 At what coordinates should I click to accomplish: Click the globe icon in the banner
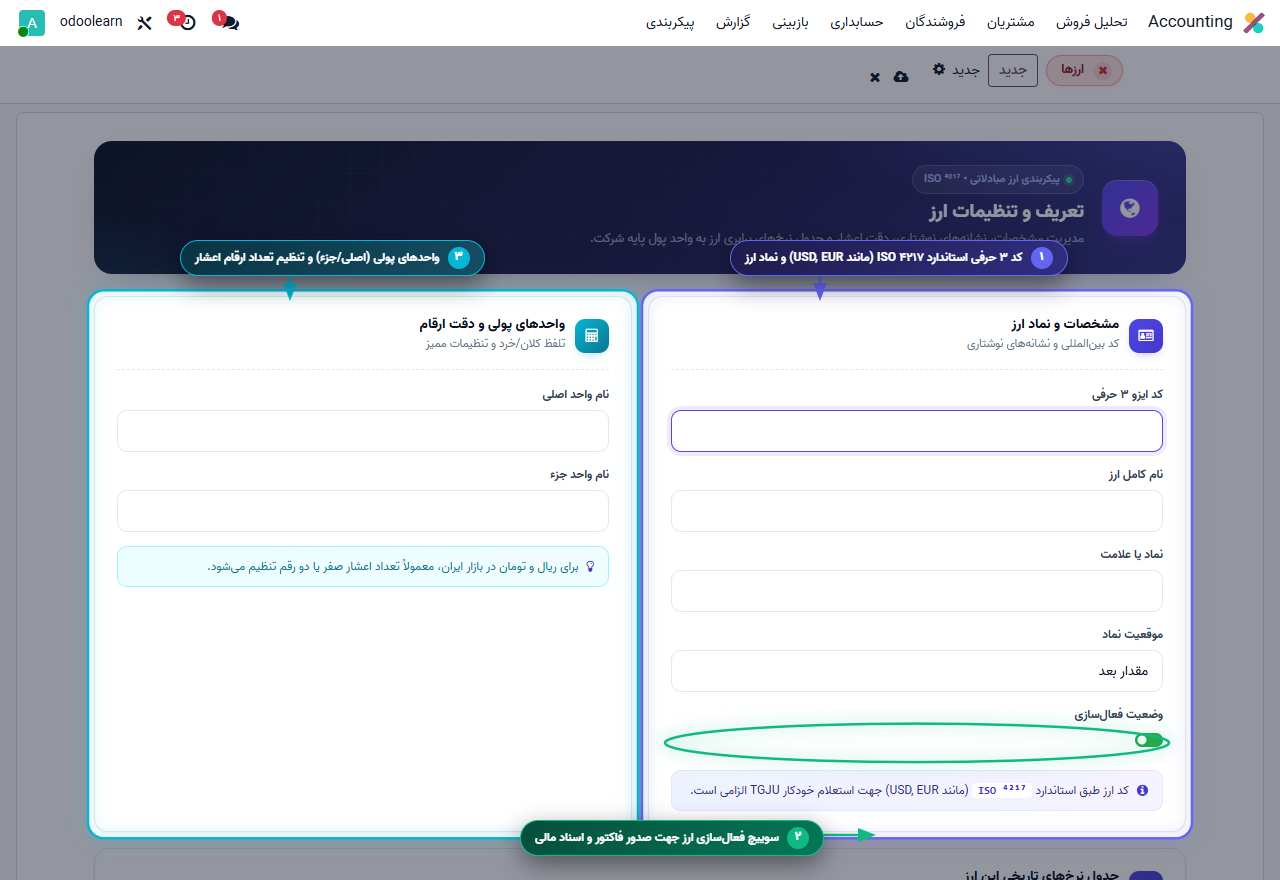pyautogui.click(x=1130, y=208)
